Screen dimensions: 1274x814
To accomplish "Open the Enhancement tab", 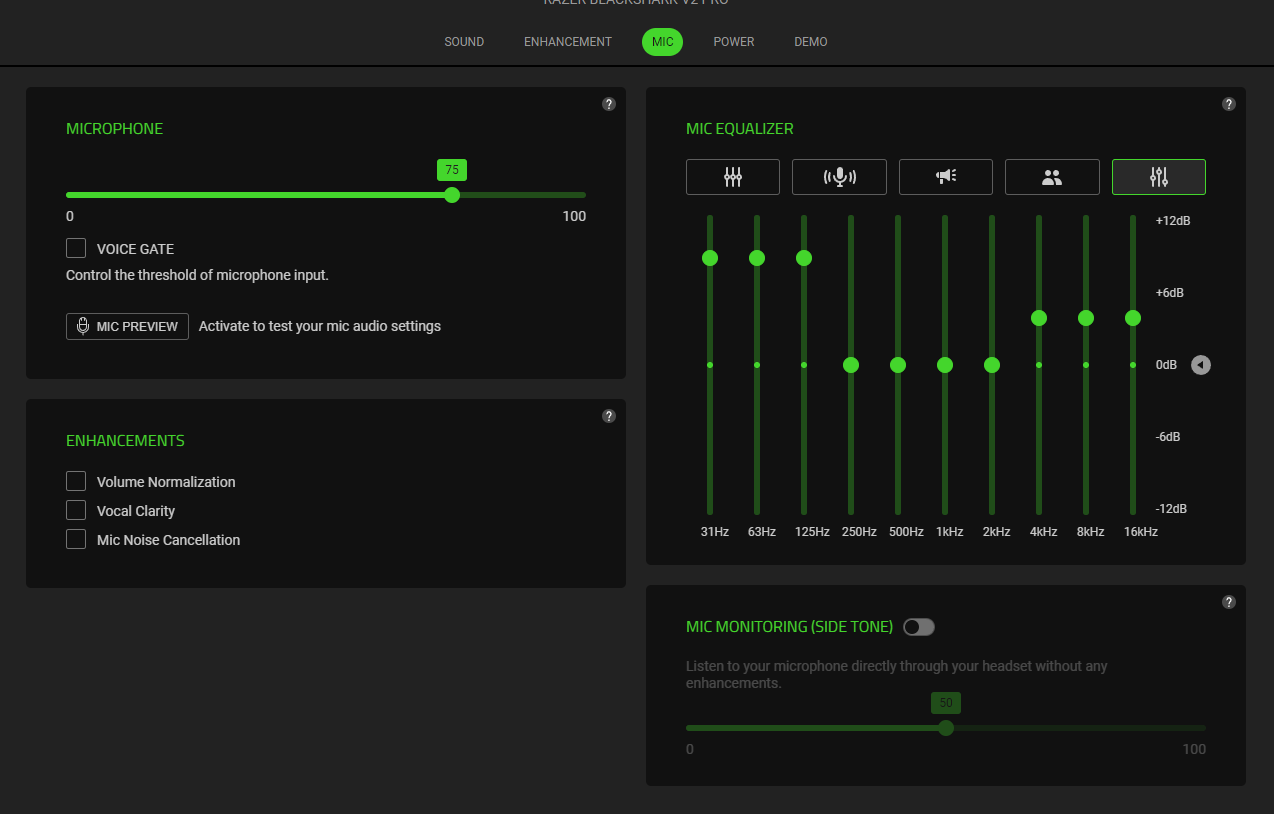I will [568, 42].
